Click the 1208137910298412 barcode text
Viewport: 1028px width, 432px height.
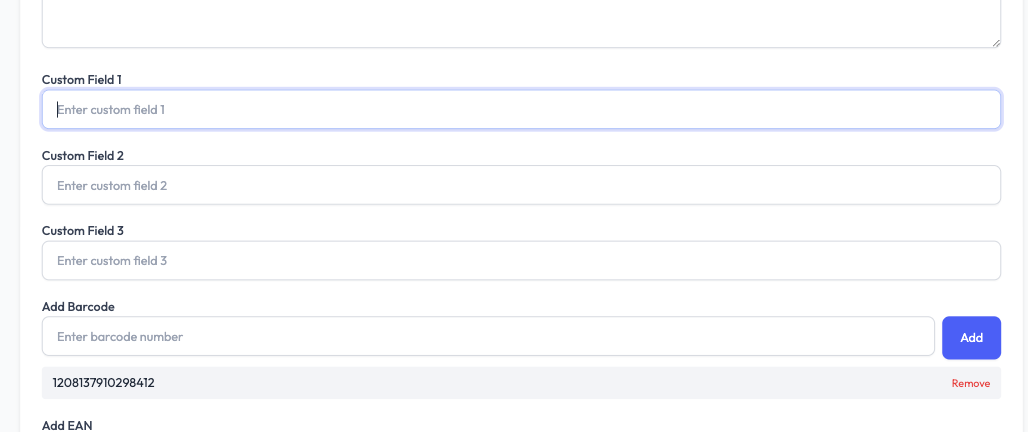pos(103,383)
